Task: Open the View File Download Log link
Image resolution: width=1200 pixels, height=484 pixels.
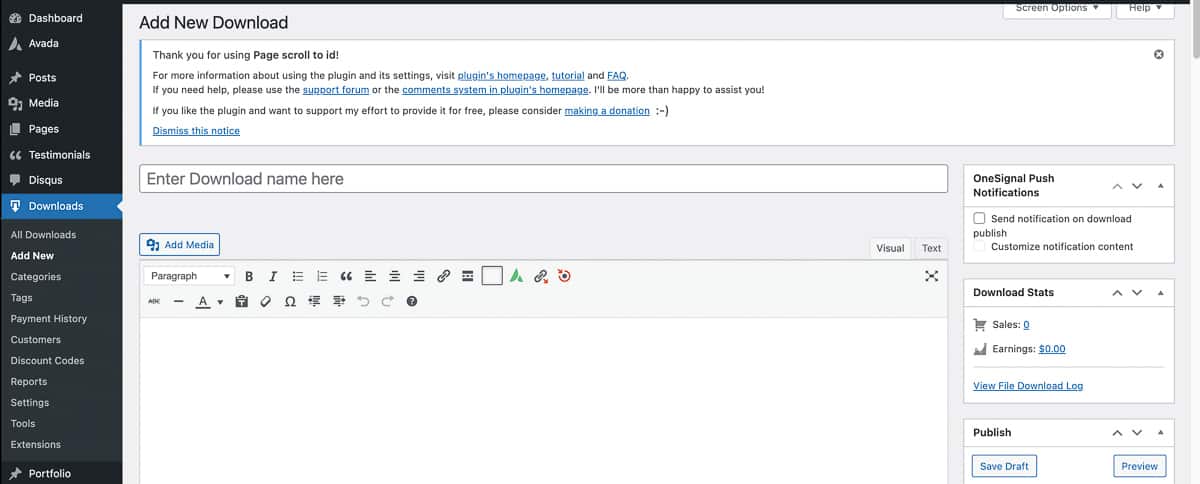Action: pos(1027,385)
